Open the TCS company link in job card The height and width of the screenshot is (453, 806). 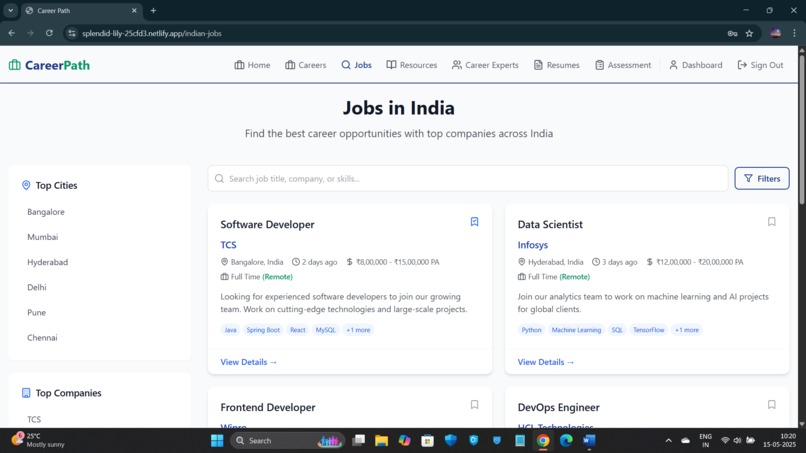tap(228, 245)
